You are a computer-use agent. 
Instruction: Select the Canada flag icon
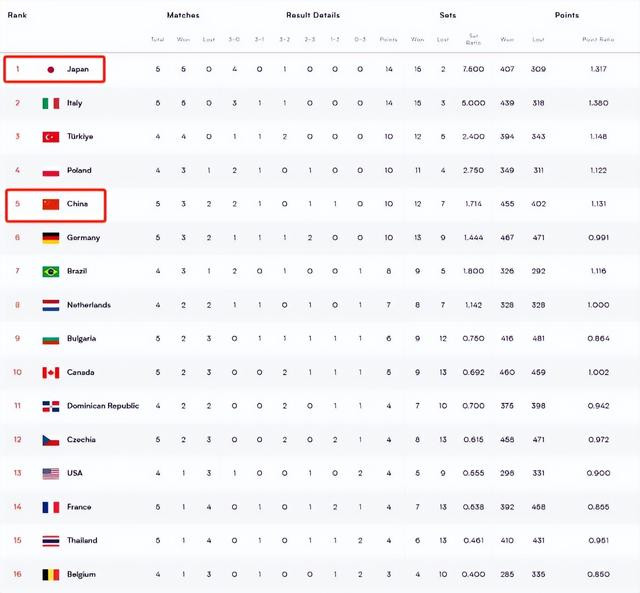click(51, 372)
